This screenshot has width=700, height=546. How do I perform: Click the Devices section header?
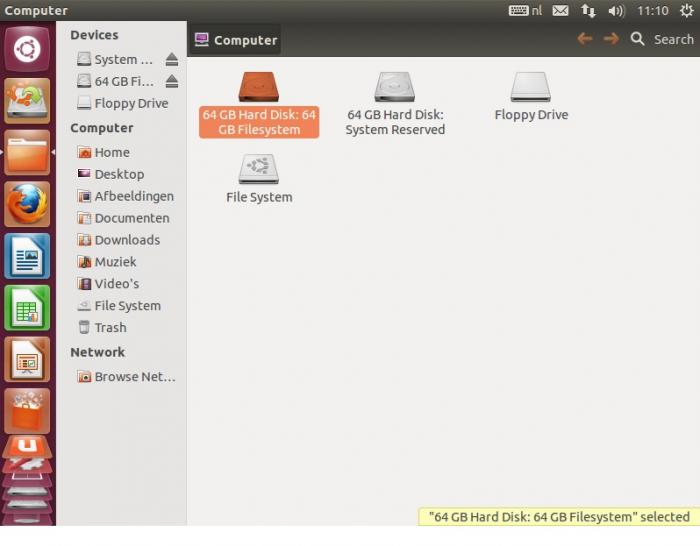click(x=94, y=35)
